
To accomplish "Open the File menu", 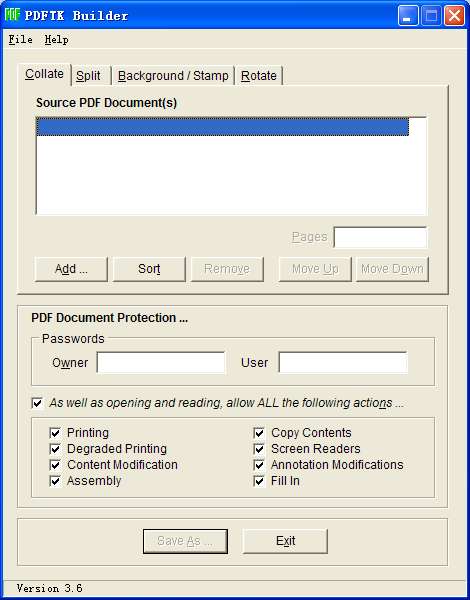I will pyautogui.click(x=20, y=39).
